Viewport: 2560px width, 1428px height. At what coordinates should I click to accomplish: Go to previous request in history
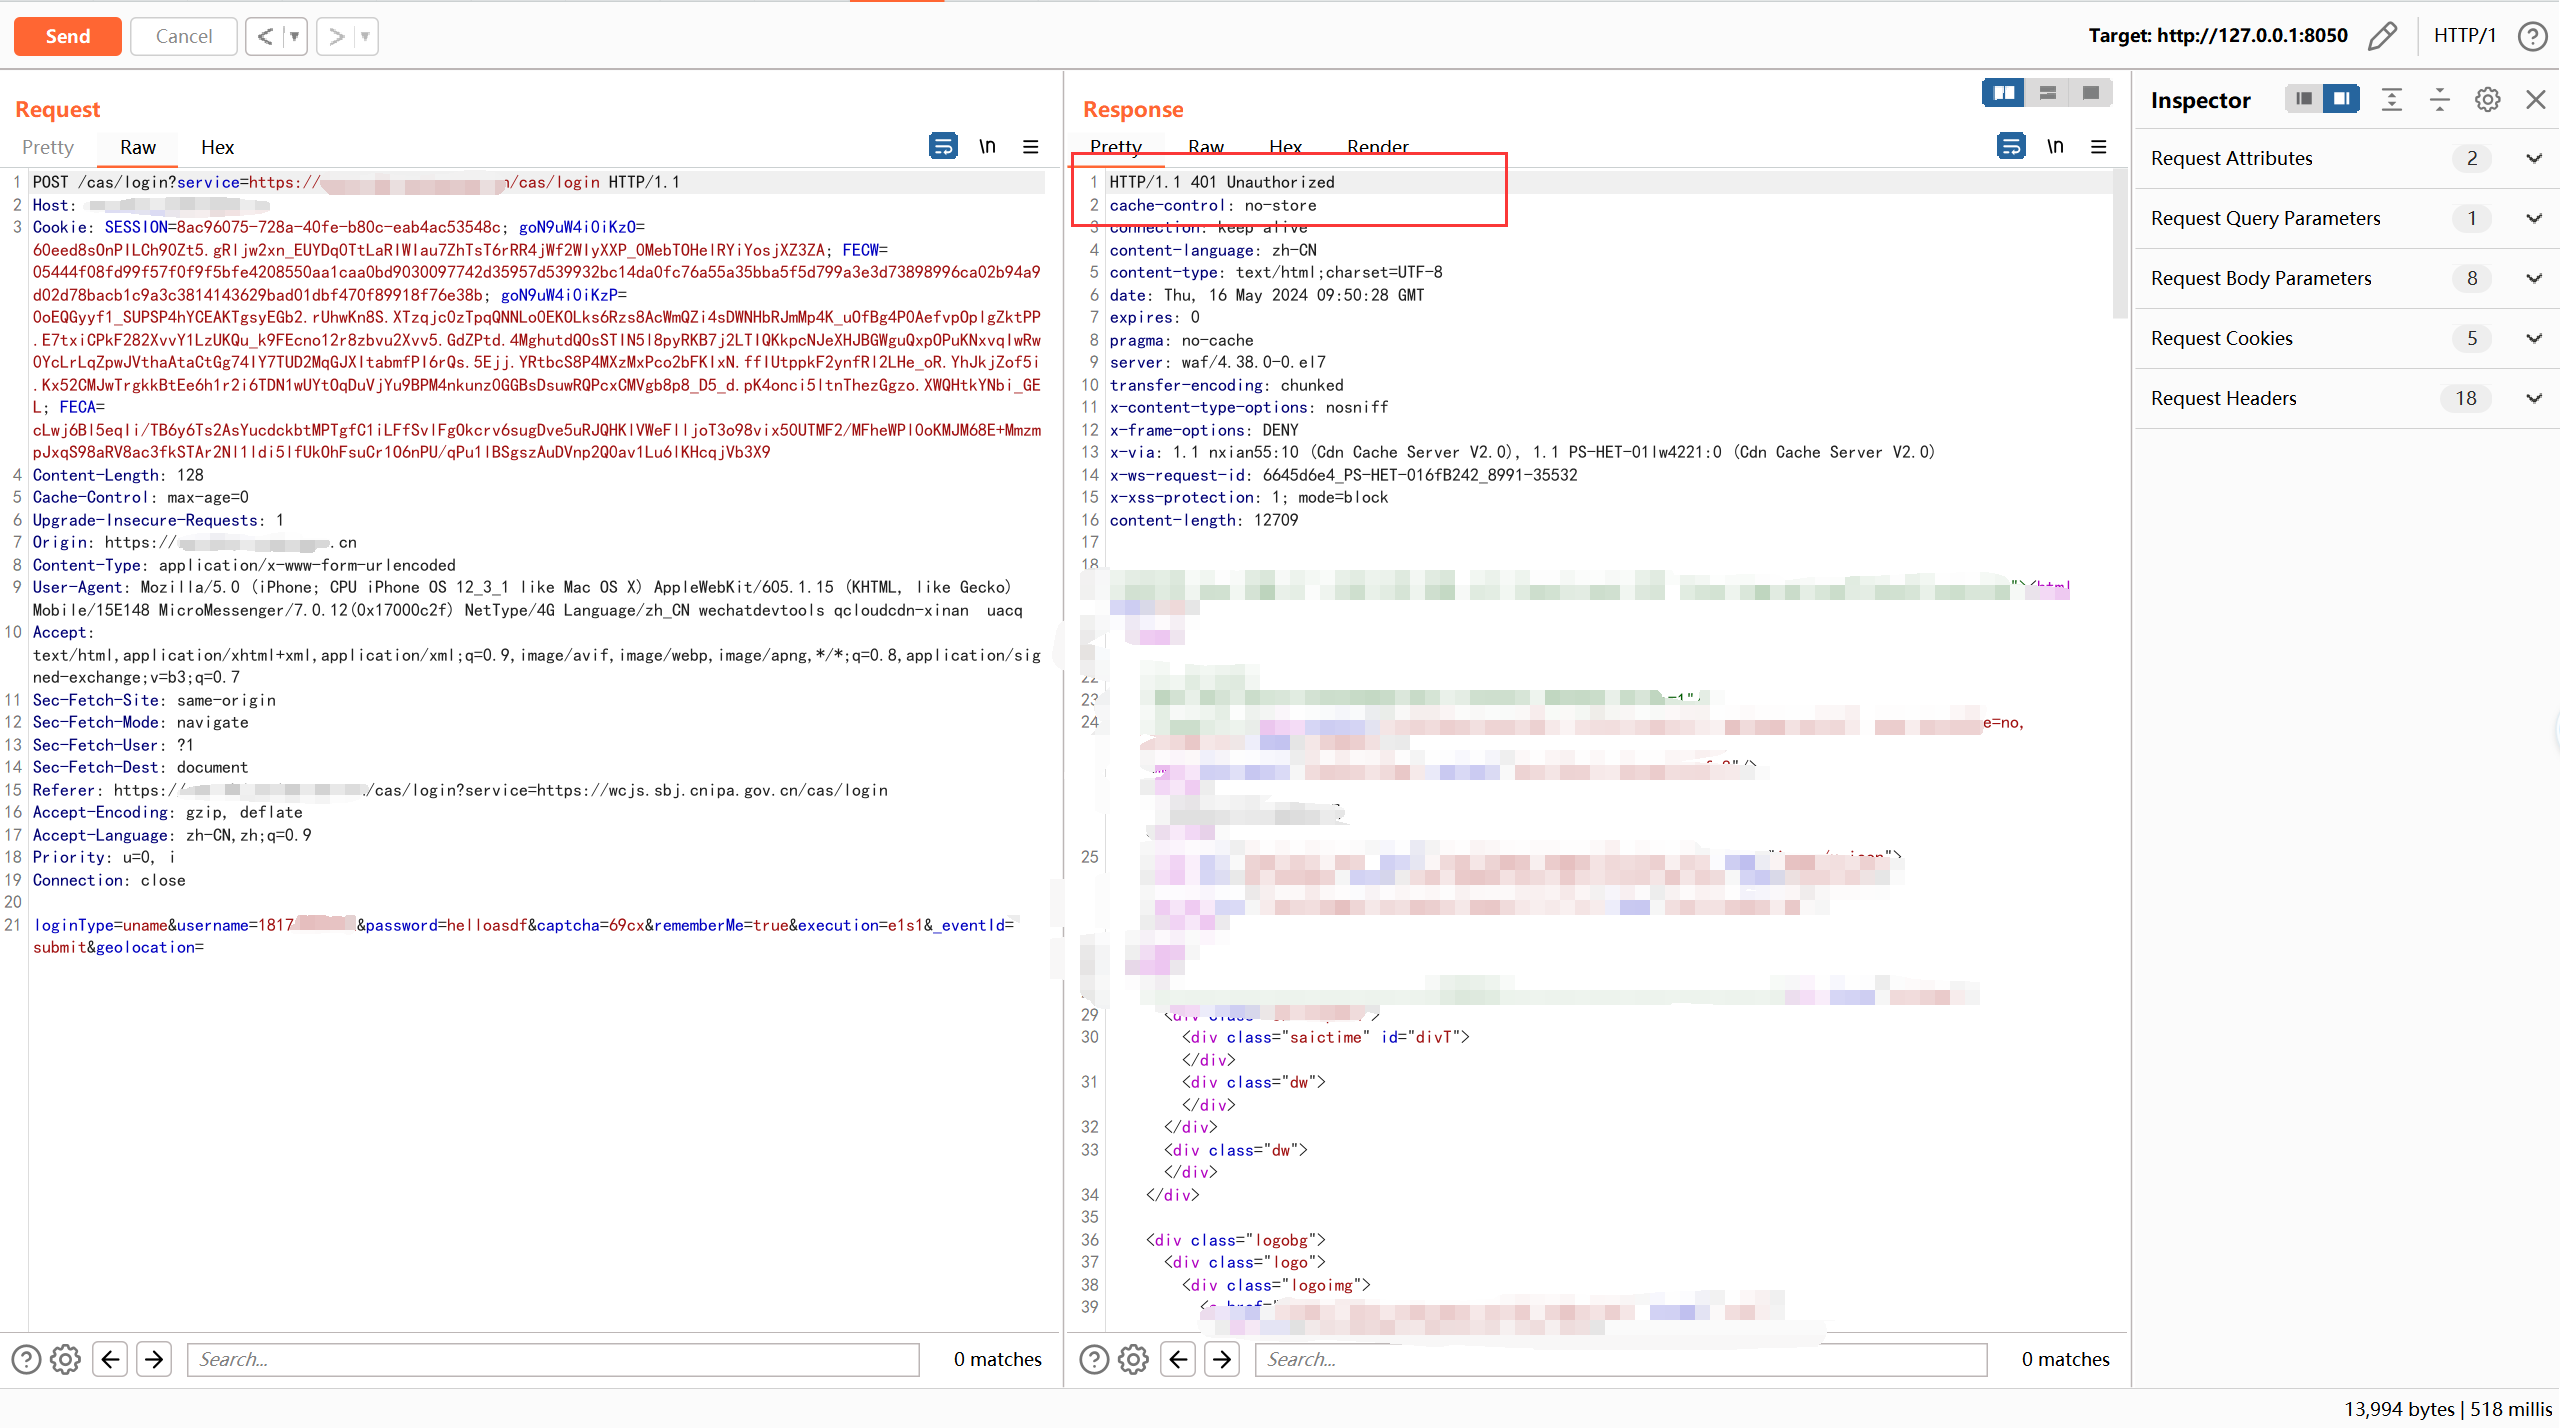(265, 36)
